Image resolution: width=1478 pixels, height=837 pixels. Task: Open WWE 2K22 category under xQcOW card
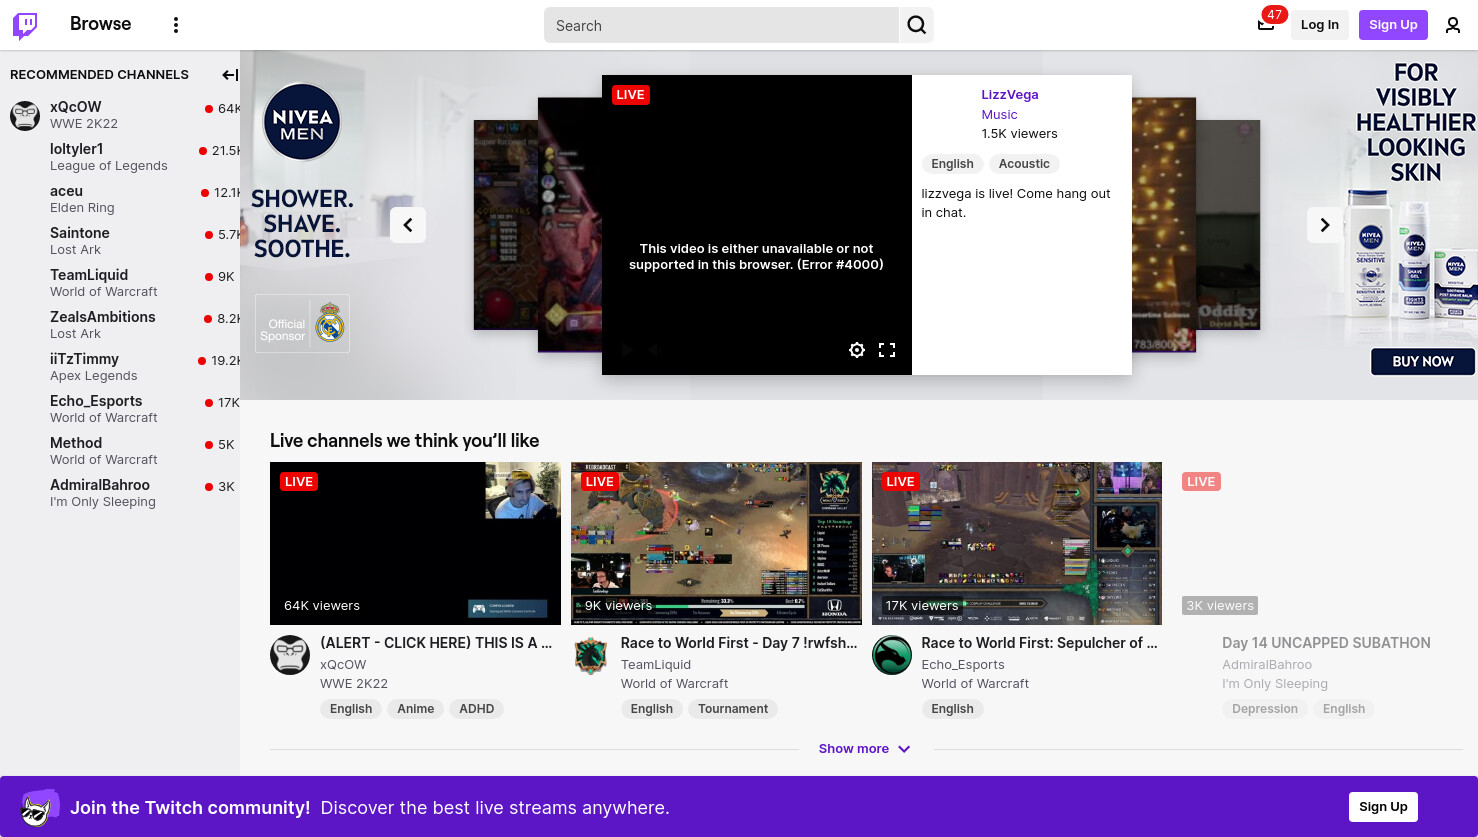click(354, 684)
